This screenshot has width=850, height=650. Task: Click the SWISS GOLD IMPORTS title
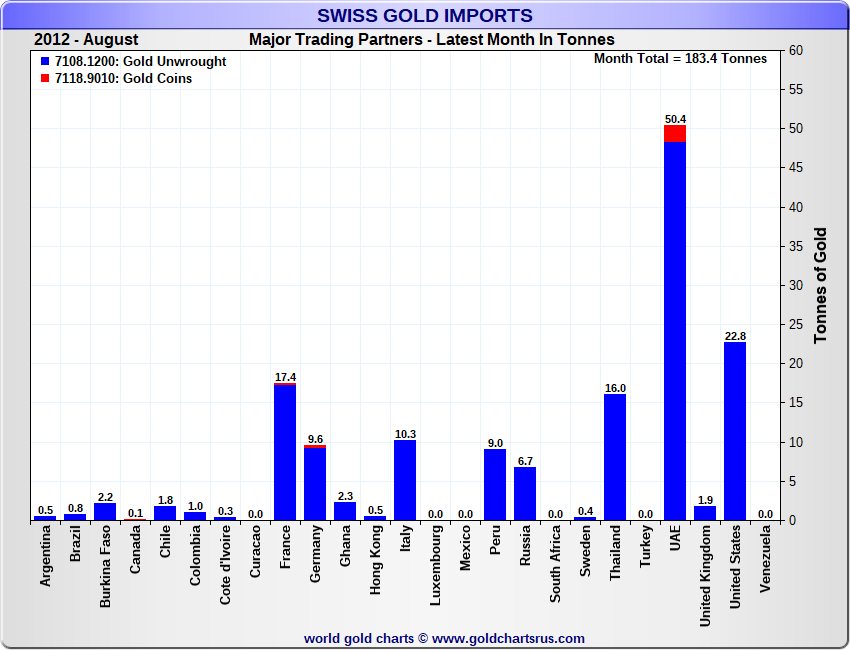point(425,15)
